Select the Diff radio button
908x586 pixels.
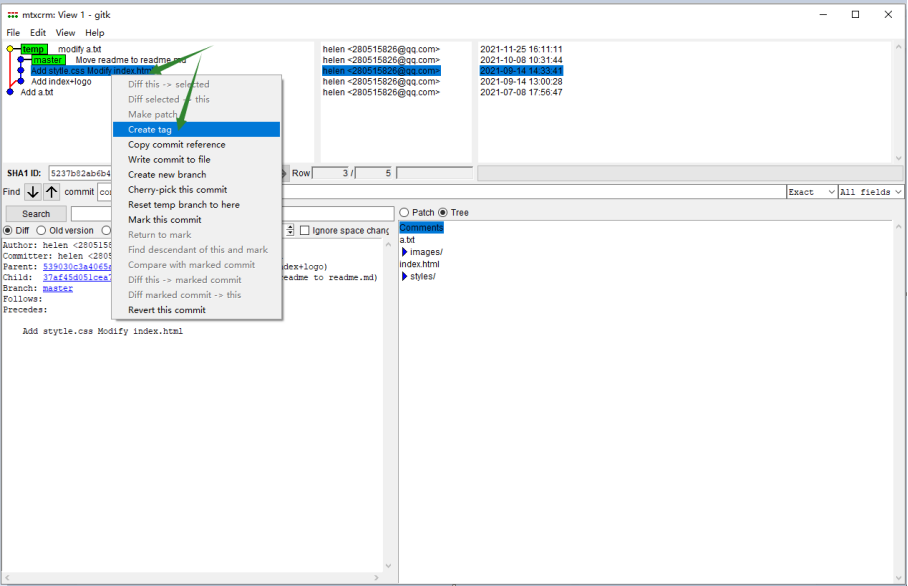[8, 230]
